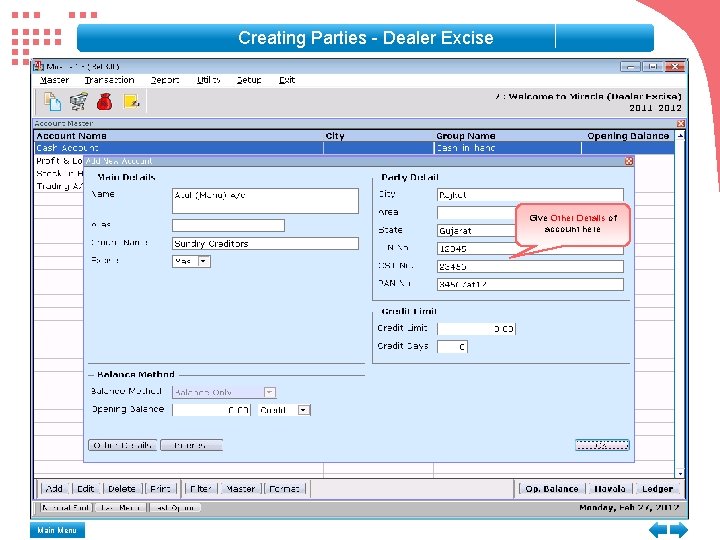Click the yellow note with pencil icon
720x540 pixels.
[131, 101]
